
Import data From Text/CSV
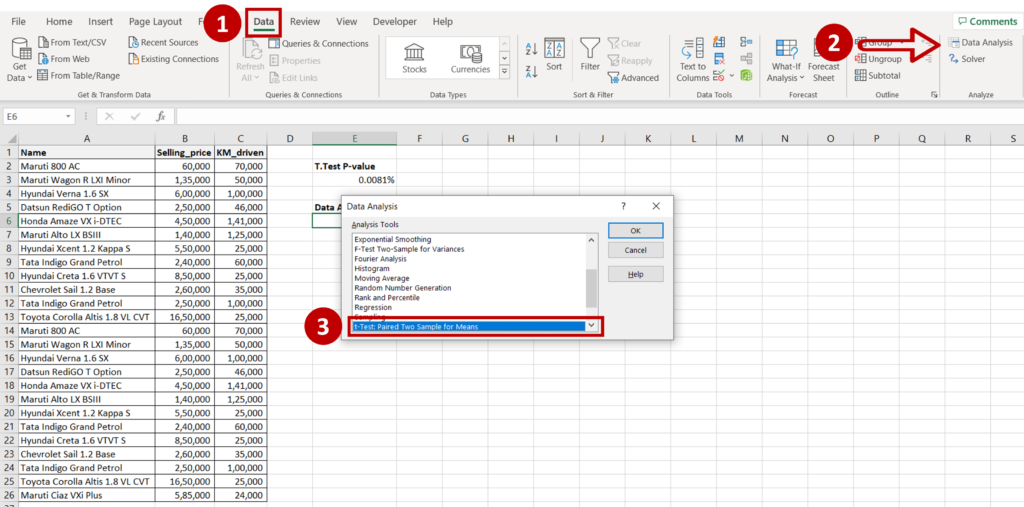pyautogui.click(x=71, y=42)
